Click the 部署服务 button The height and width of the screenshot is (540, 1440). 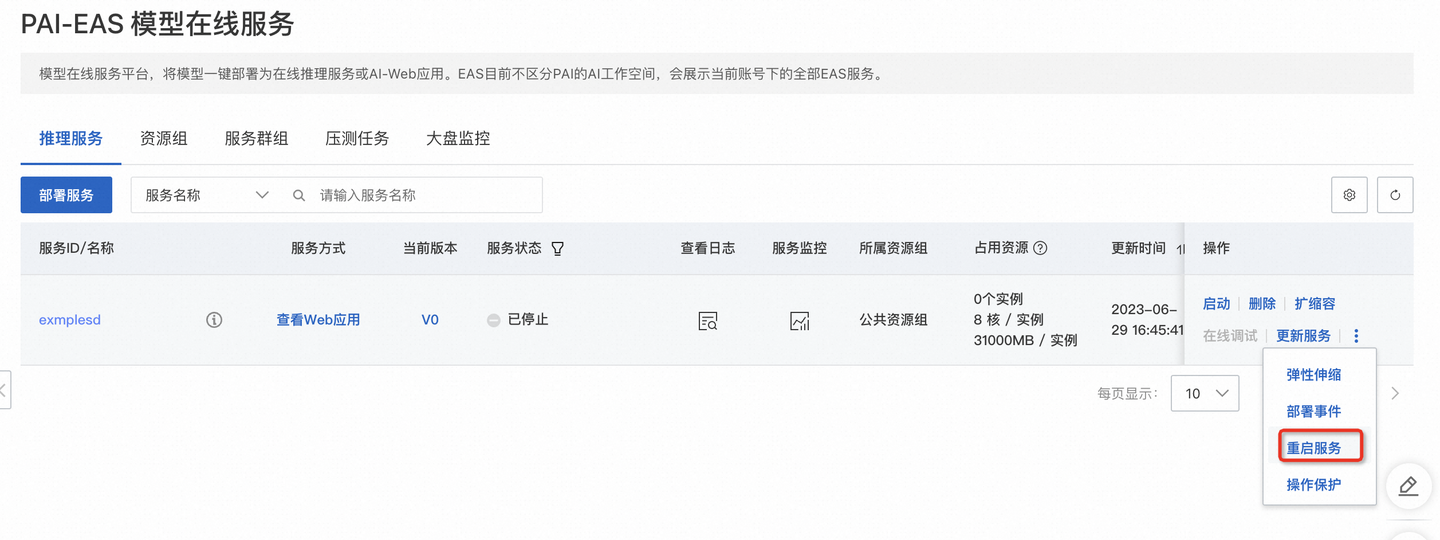[x=66, y=195]
